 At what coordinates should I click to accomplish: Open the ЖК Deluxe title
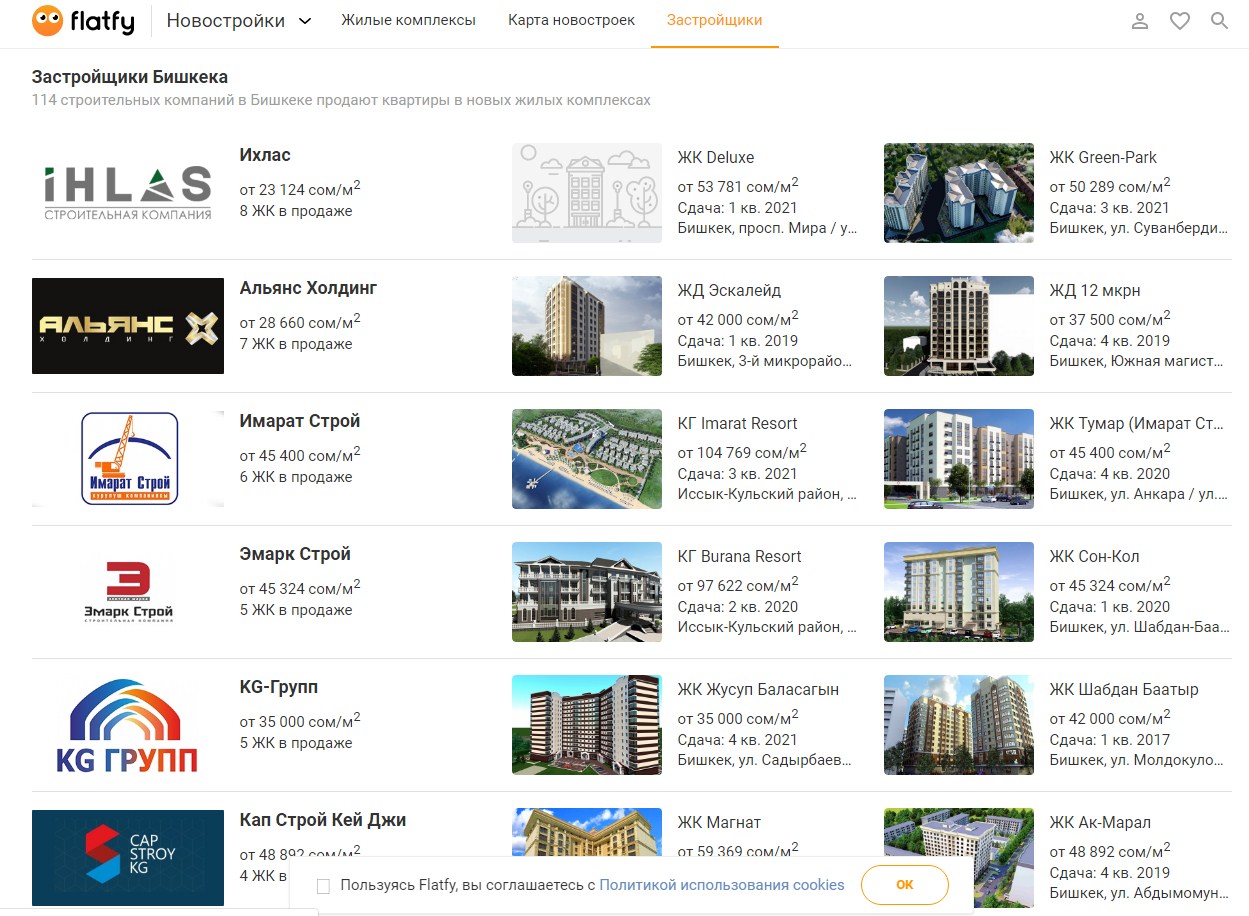pyautogui.click(x=716, y=157)
